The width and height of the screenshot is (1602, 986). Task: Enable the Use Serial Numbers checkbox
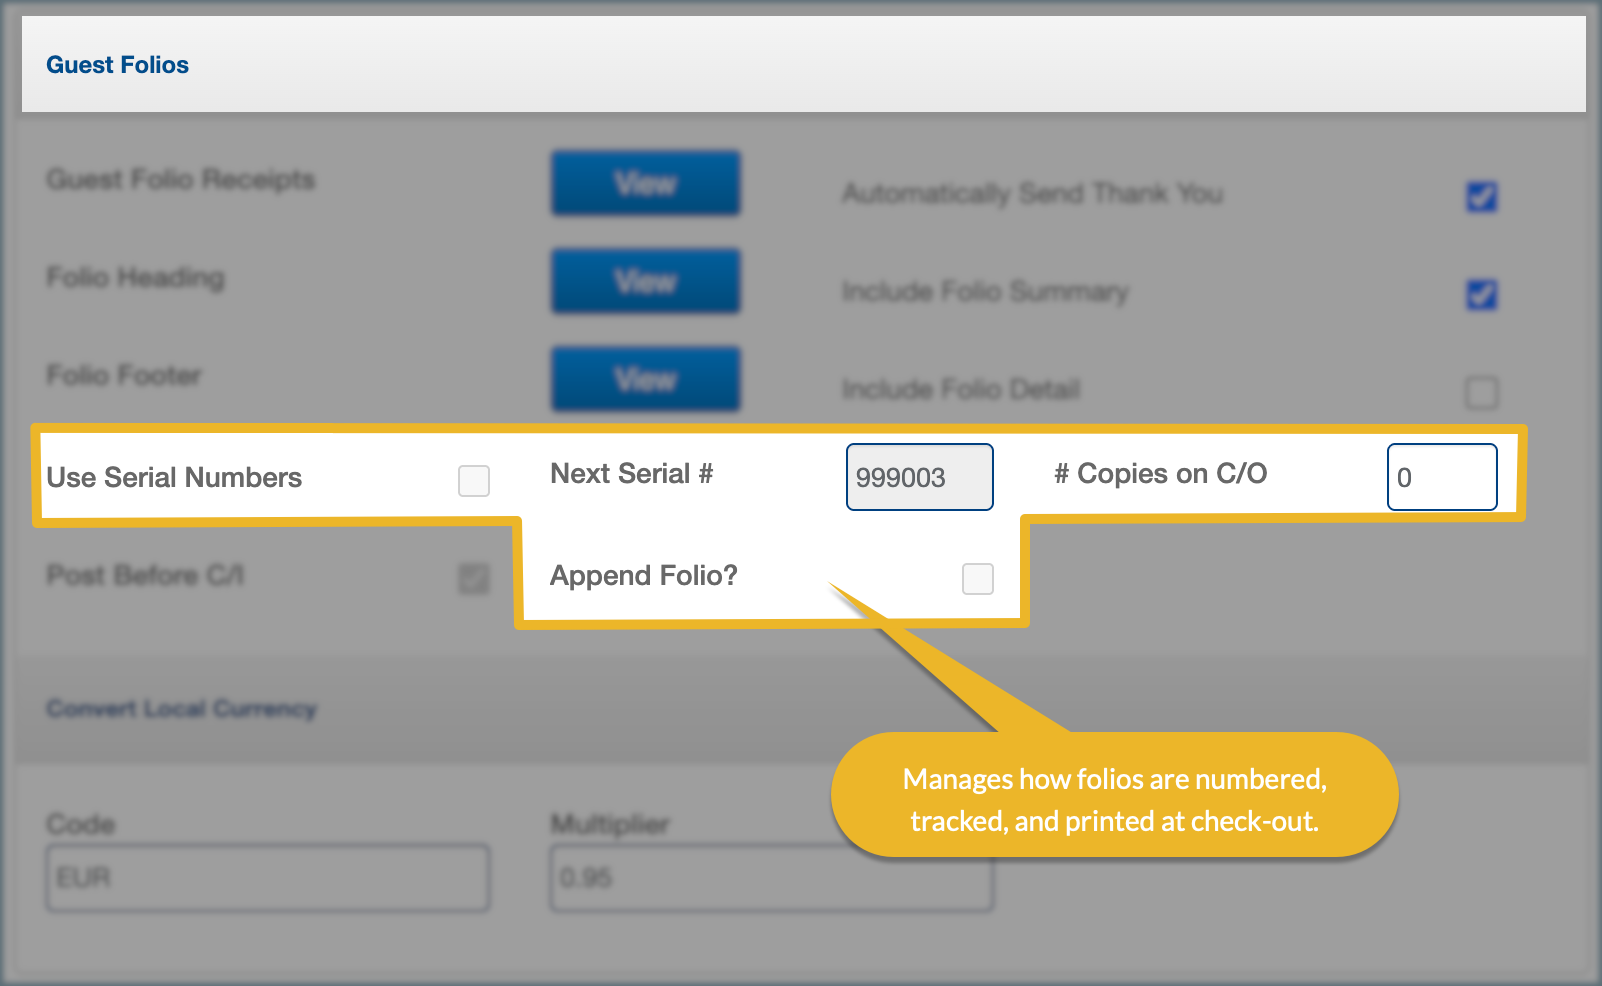click(x=474, y=481)
